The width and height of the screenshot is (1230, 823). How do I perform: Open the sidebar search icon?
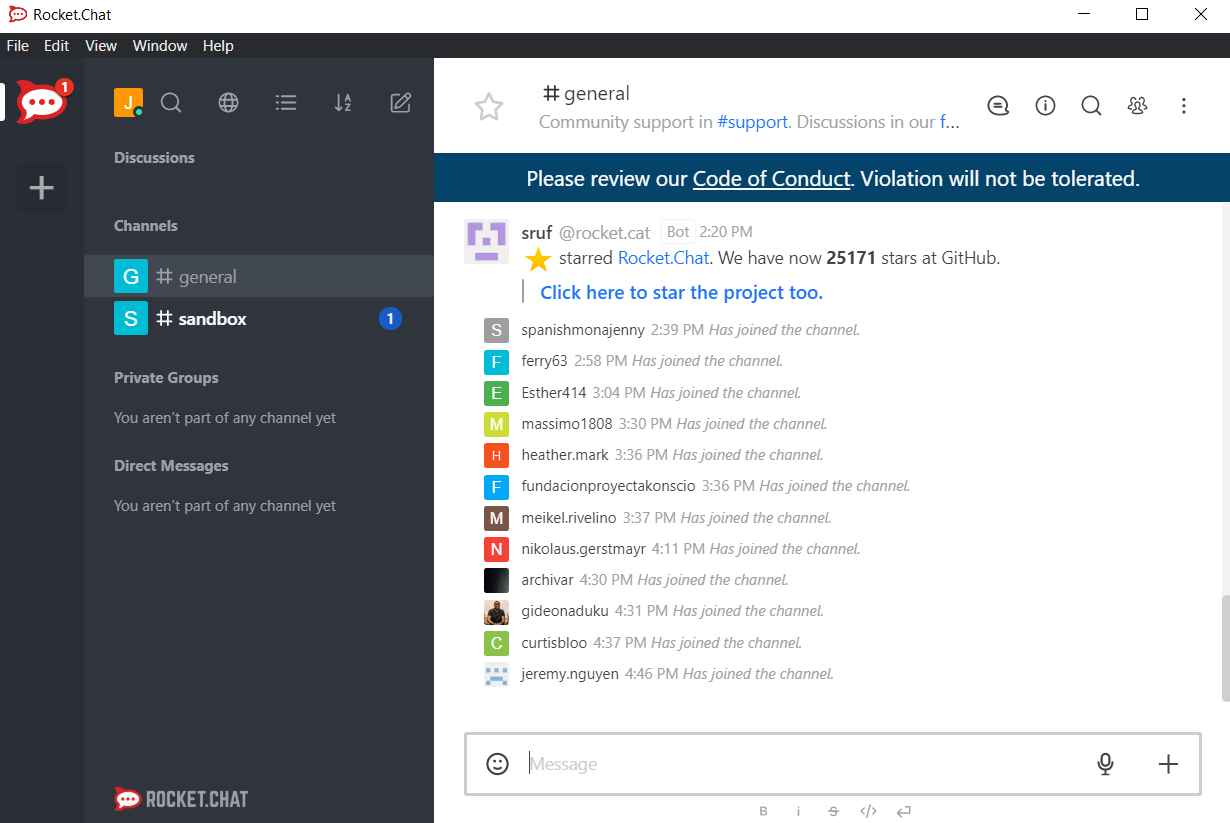click(x=171, y=103)
